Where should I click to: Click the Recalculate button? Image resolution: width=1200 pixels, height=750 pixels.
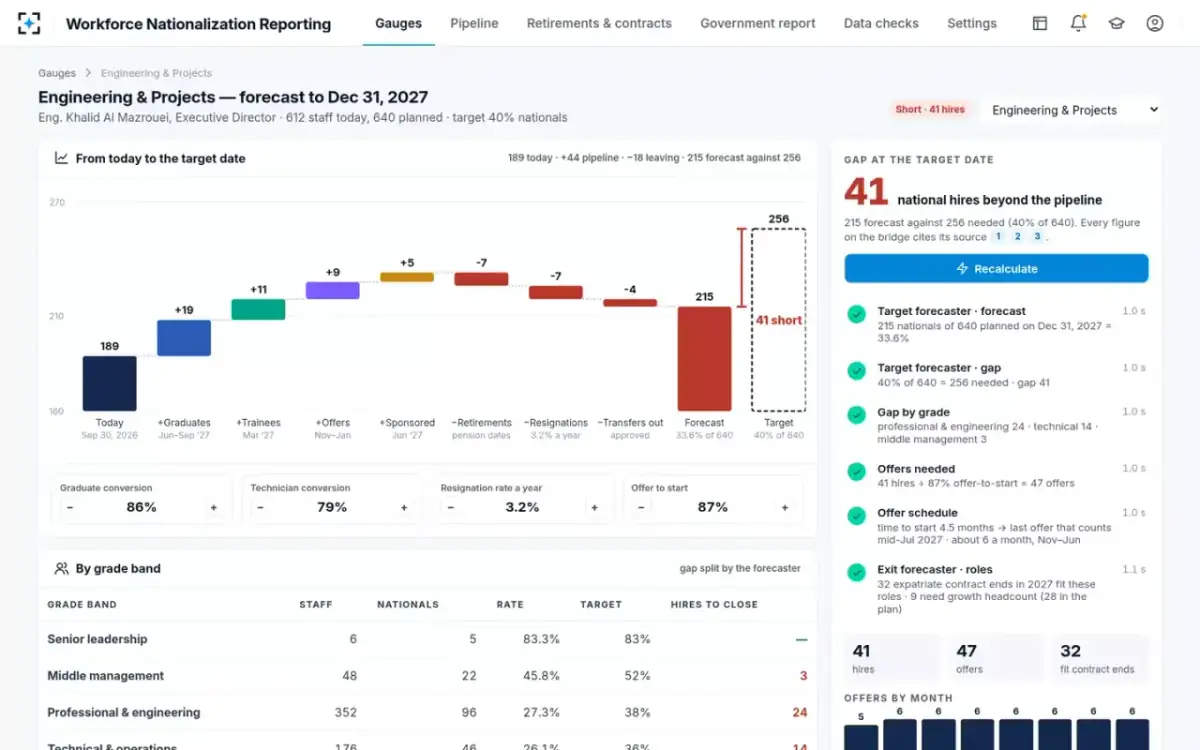tap(996, 269)
